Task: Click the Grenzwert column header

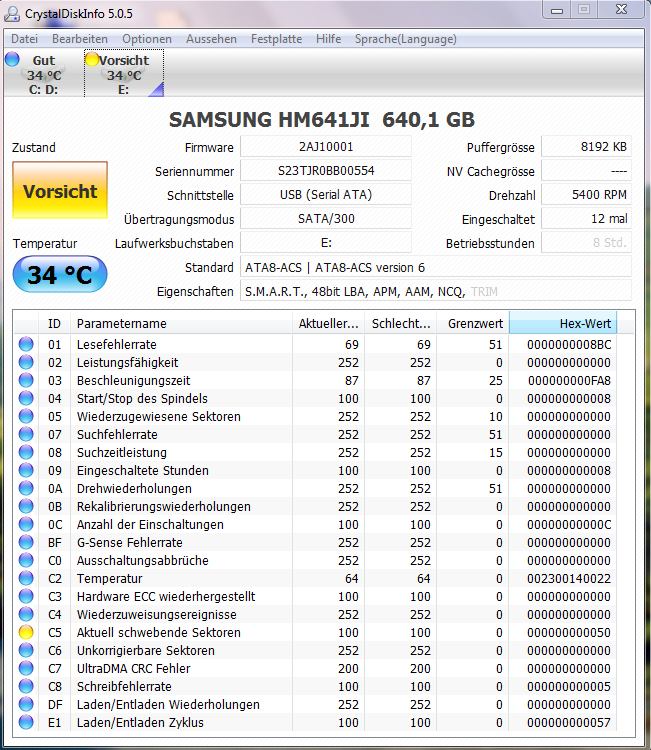Action: 473,323
